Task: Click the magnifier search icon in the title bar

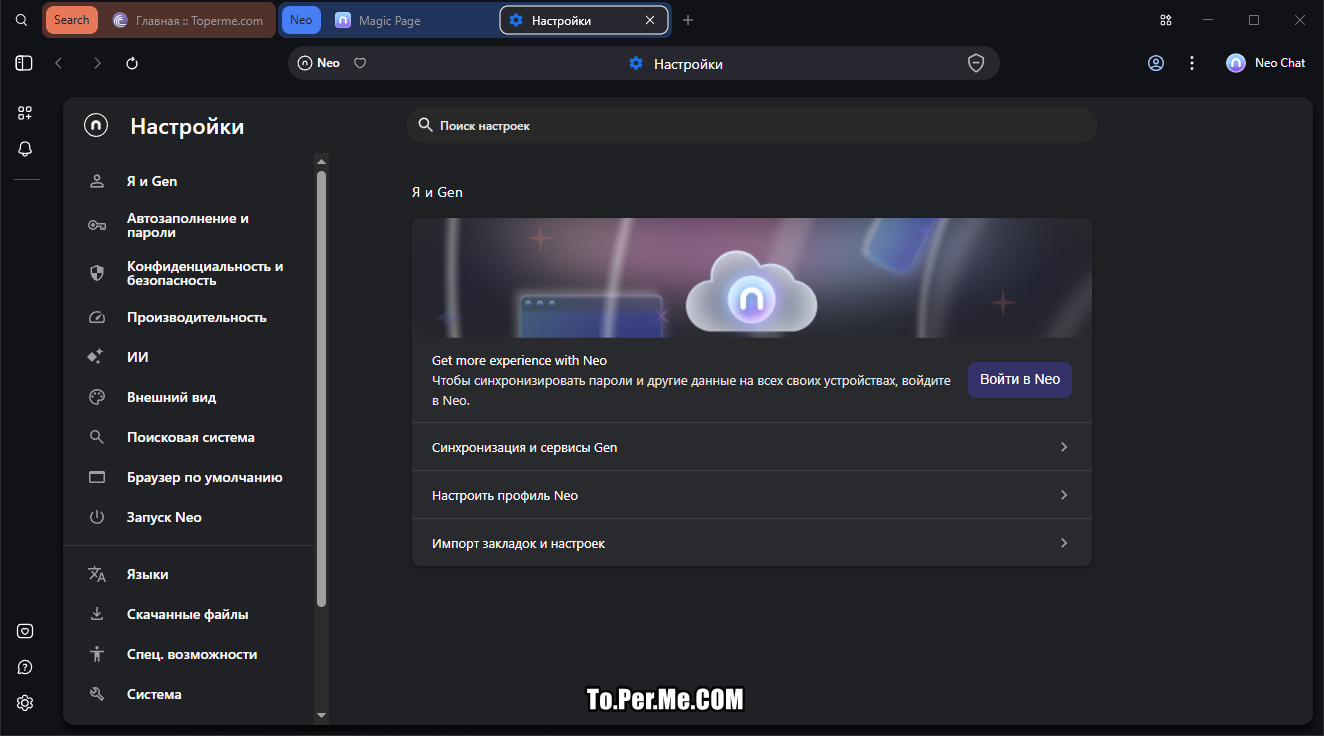Action: click(21, 20)
